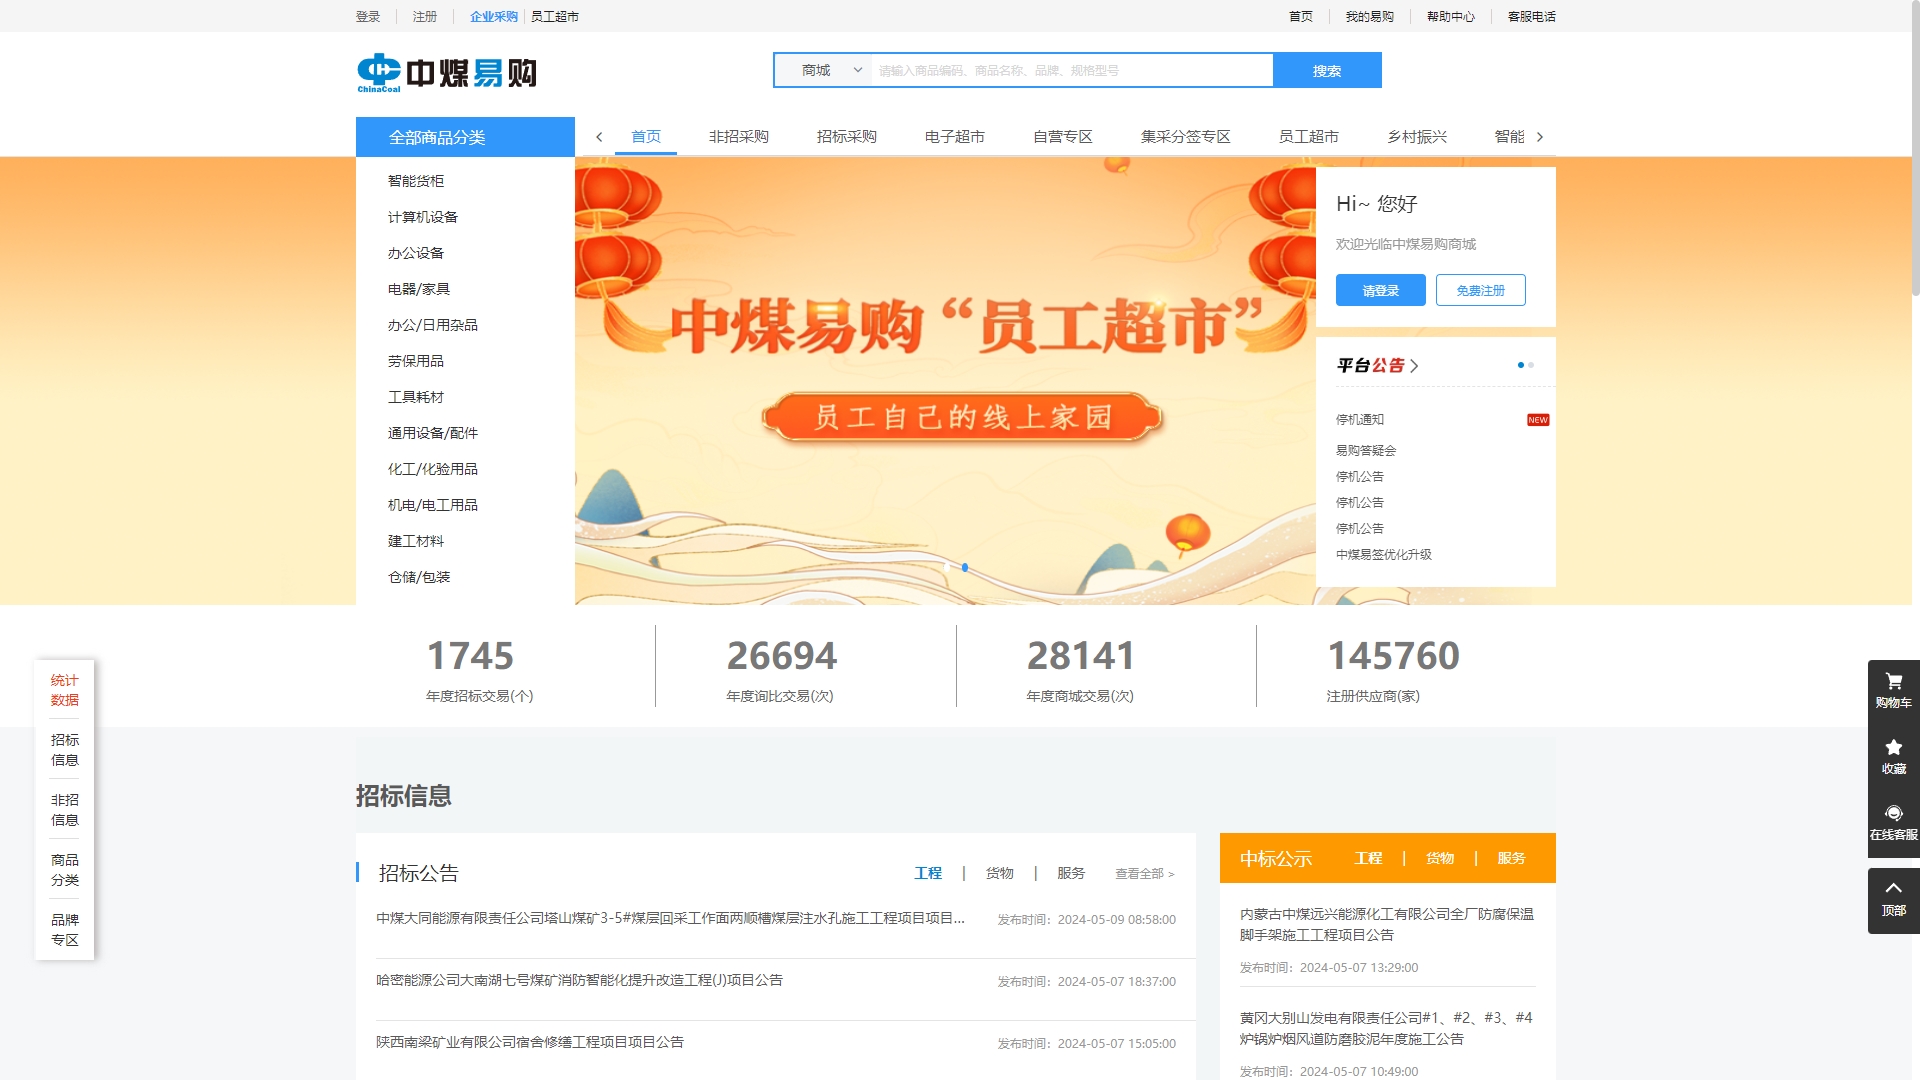Screen dimensions: 1920x1080
Task: Click 查看全部 in 招标公告
Action: coord(1145,874)
